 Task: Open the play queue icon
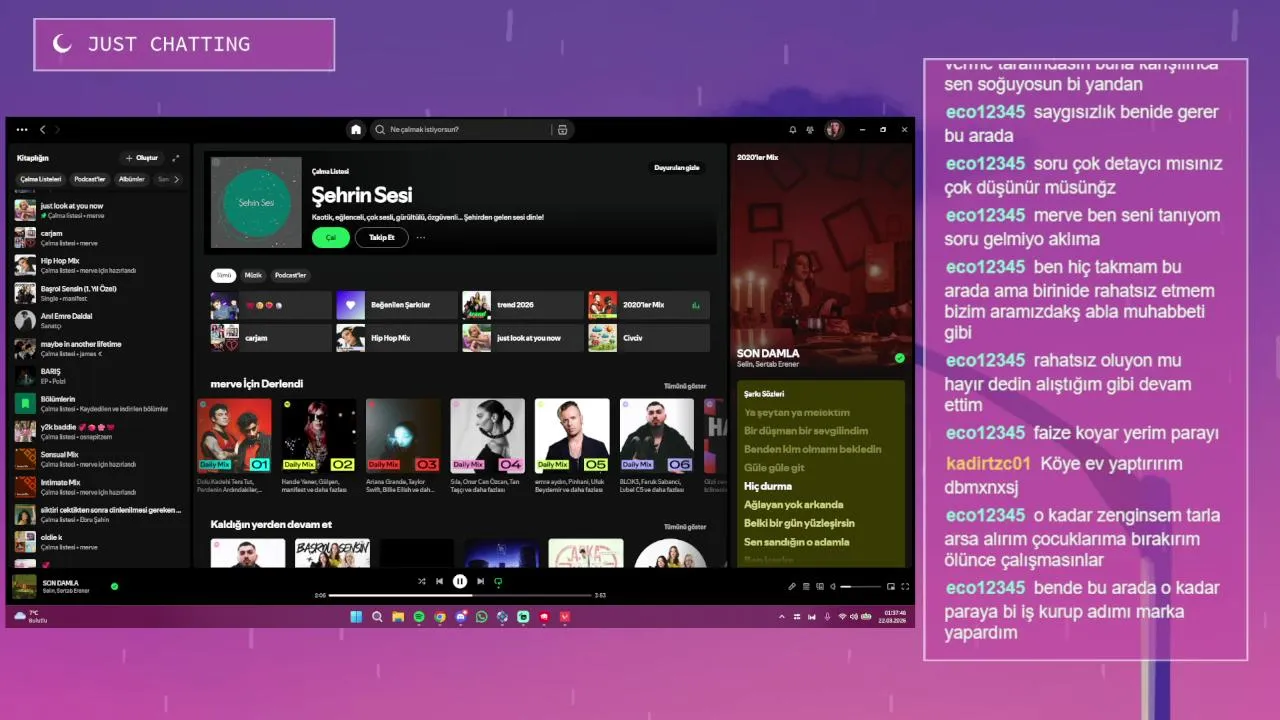click(806, 586)
